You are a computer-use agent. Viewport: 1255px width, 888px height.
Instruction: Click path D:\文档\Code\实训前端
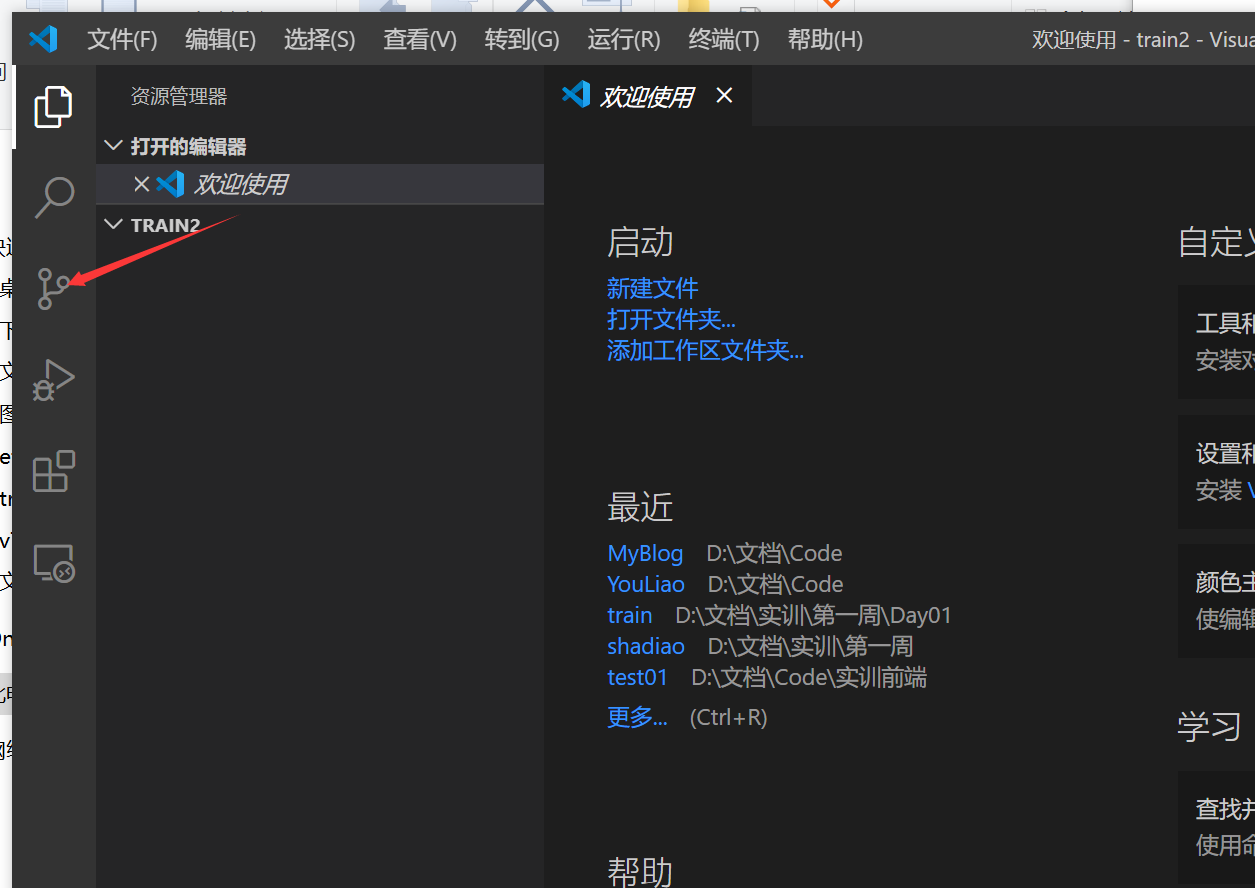[809, 678]
